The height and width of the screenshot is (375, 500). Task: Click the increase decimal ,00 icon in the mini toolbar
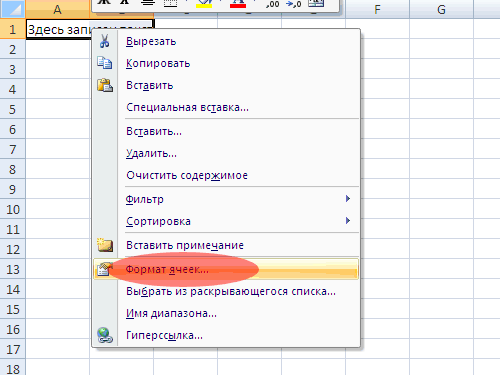[x=273, y=4]
